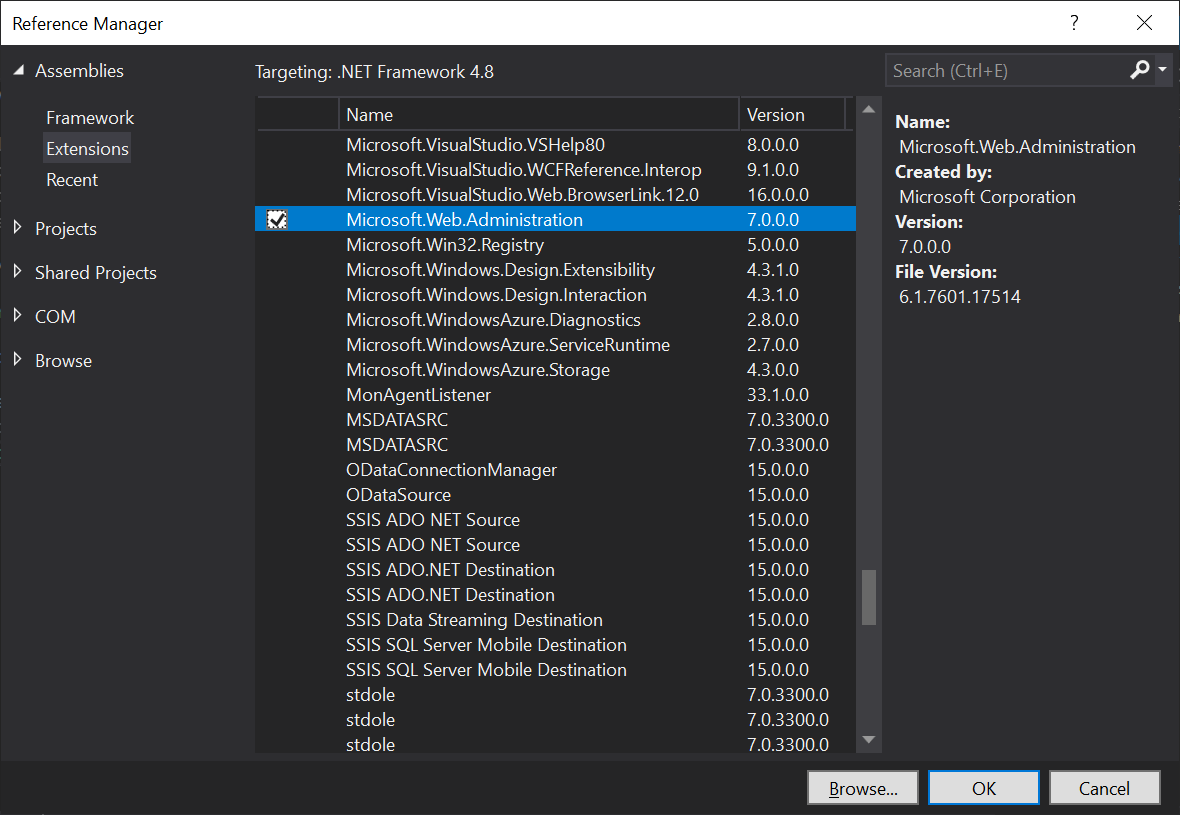This screenshot has width=1180, height=815.
Task: Switch to the Recent category
Action: point(72,180)
